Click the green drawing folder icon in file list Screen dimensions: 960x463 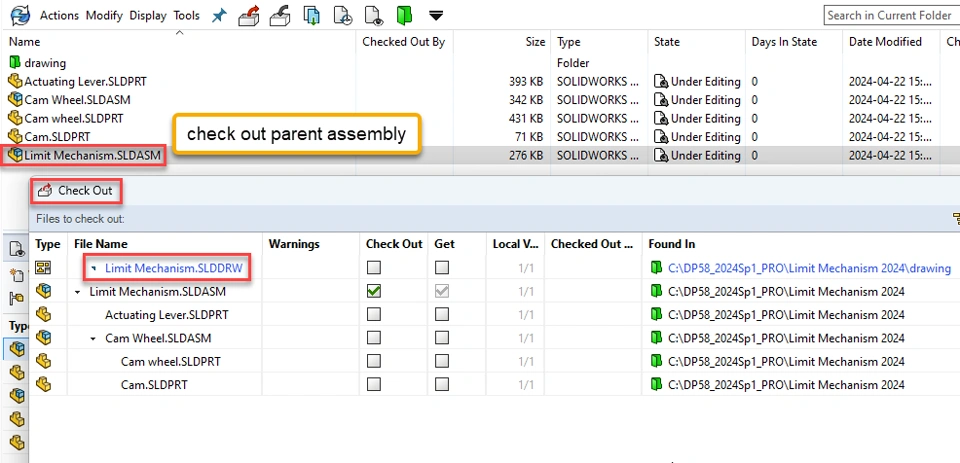15,62
